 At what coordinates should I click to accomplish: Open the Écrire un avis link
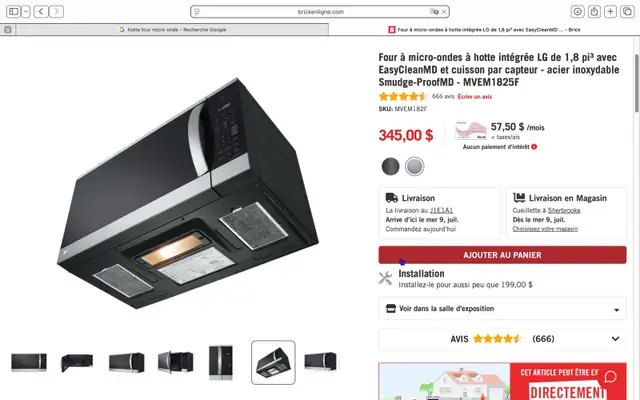[475, 97]
